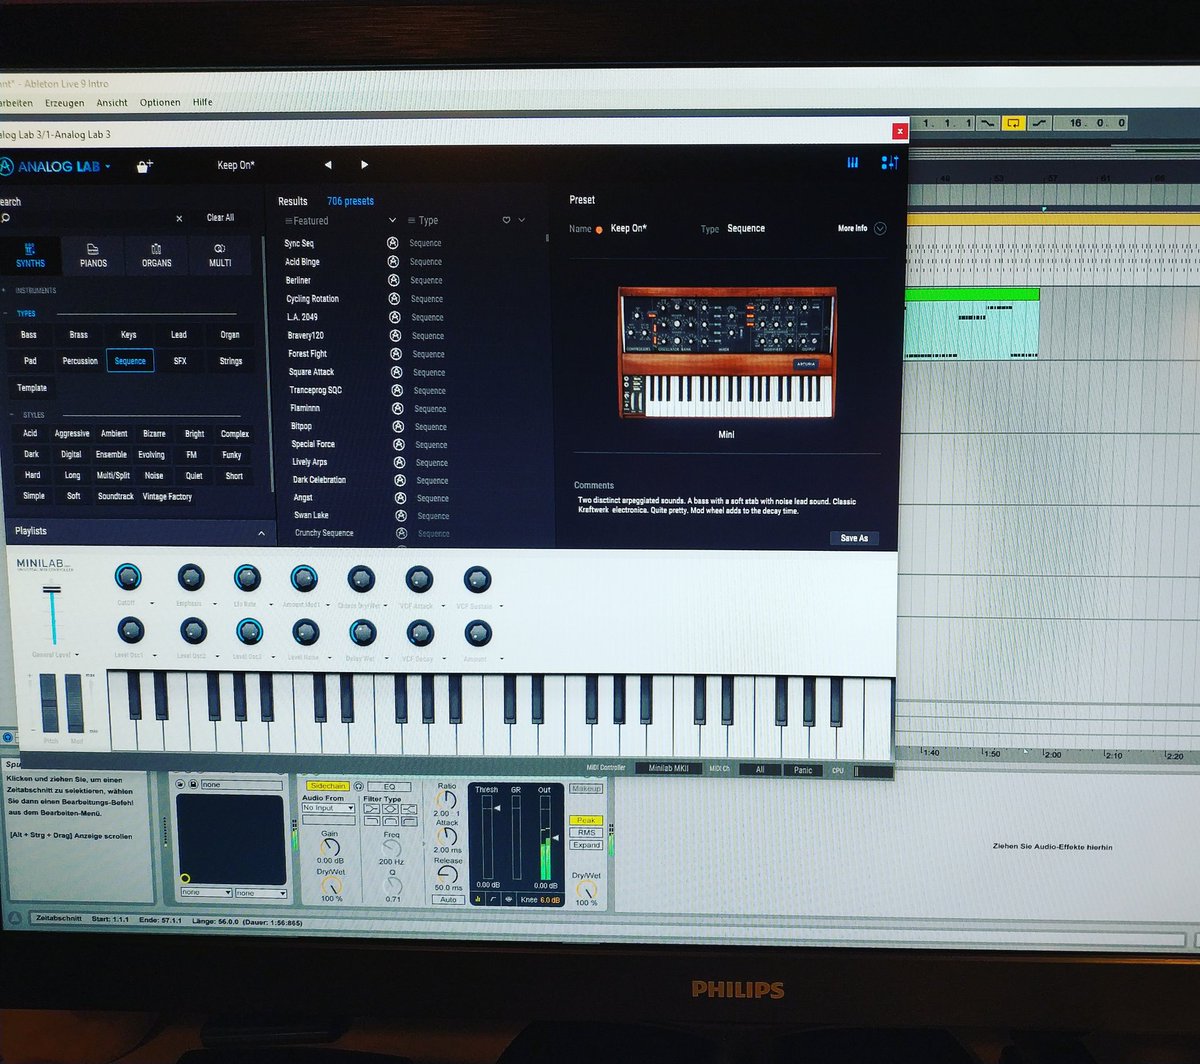Clear the search field with the X
Screen dimensions: 1200x1064
180,218
